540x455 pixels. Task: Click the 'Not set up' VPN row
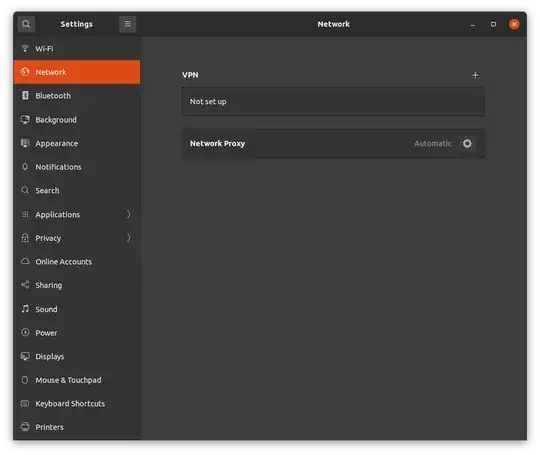point(333,101)
